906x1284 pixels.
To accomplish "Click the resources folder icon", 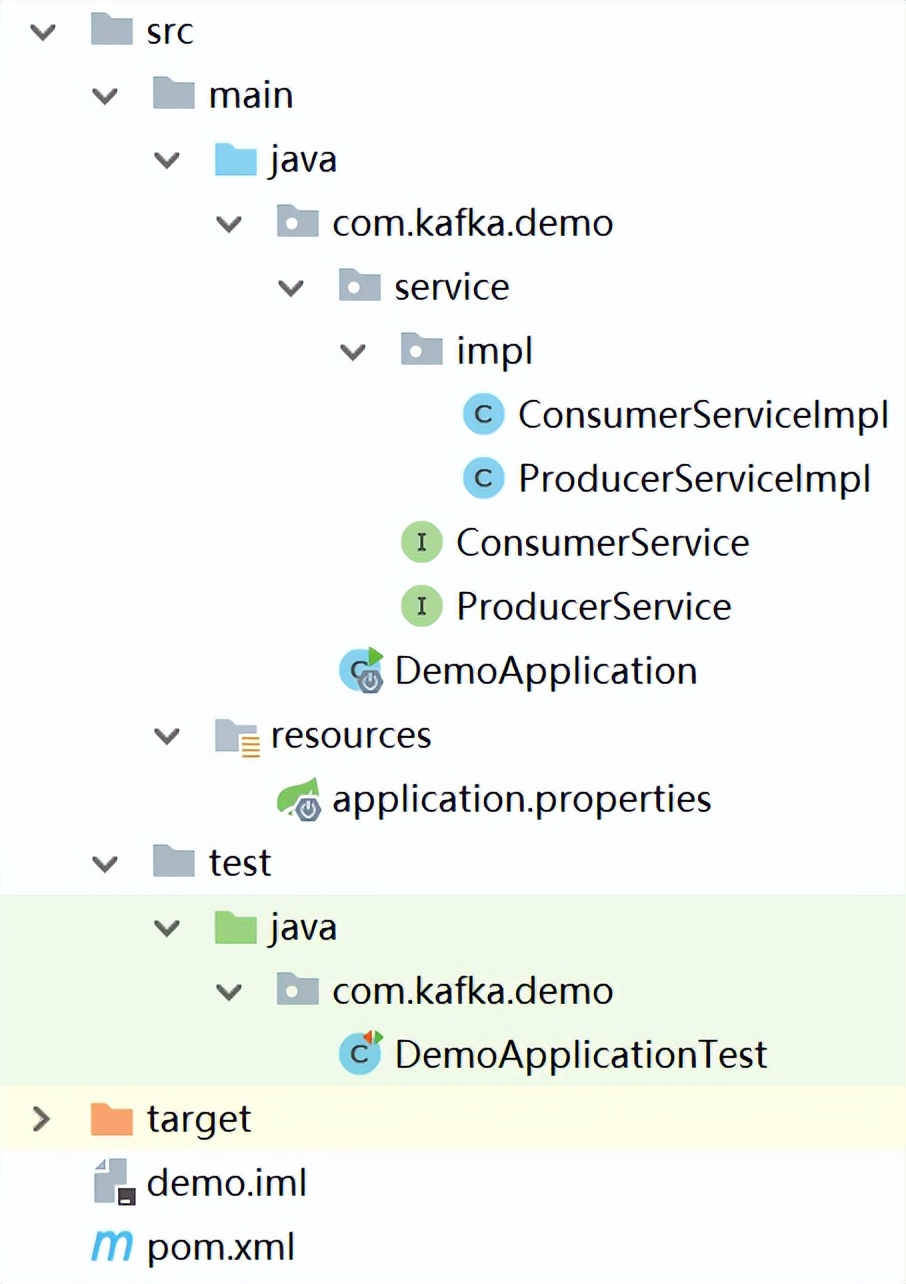I will pyautogui.click(x=237, y=736).
